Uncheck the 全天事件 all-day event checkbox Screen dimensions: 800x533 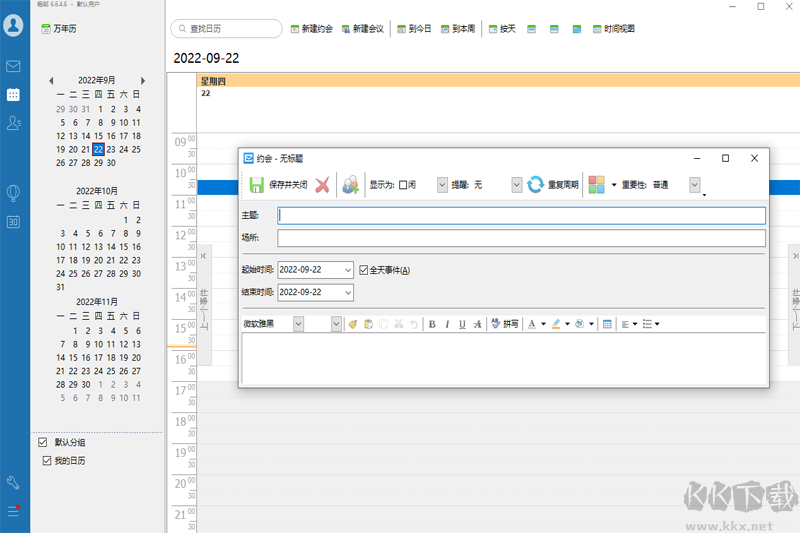[364, 270]
